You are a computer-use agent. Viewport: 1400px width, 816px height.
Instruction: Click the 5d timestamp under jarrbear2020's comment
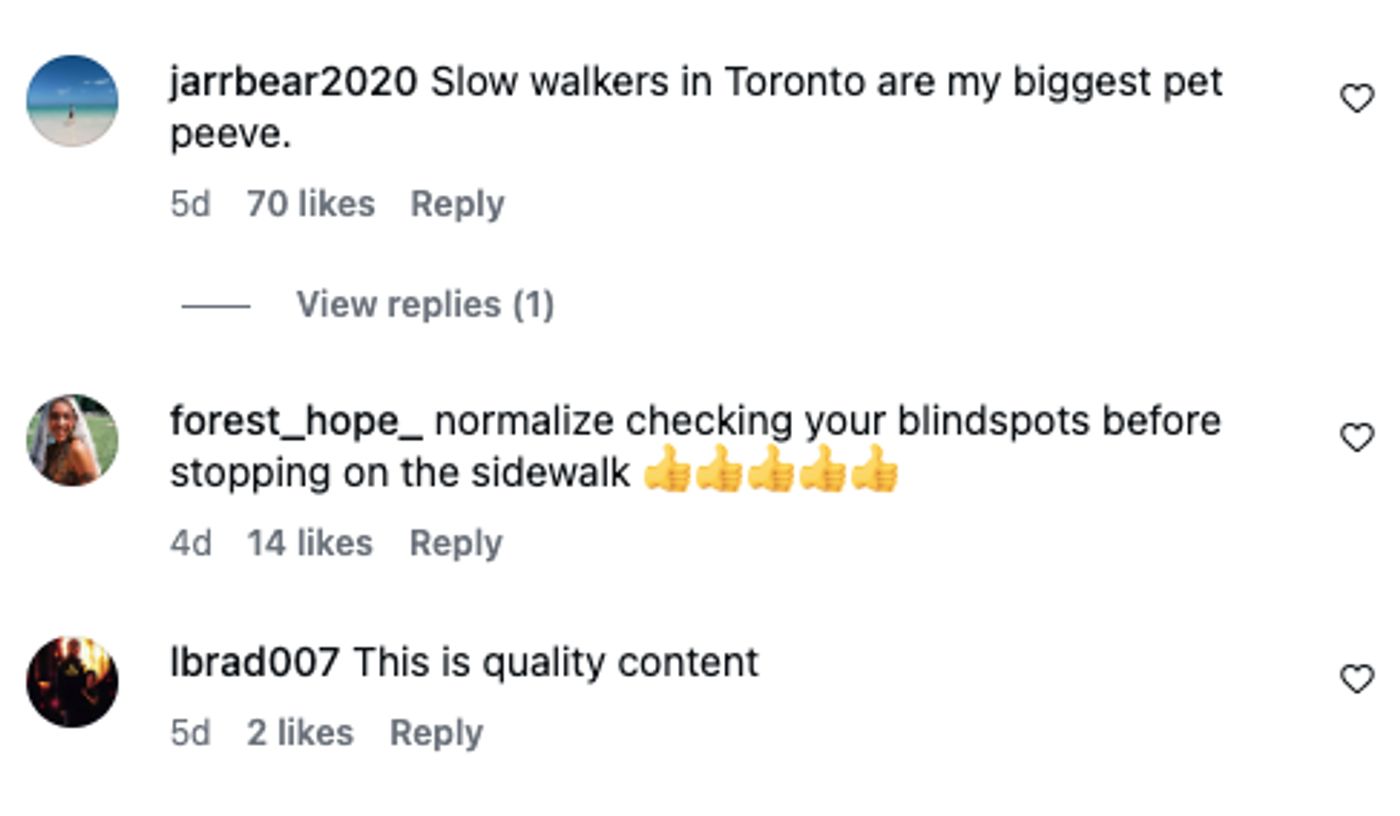(x=190, y=204)
